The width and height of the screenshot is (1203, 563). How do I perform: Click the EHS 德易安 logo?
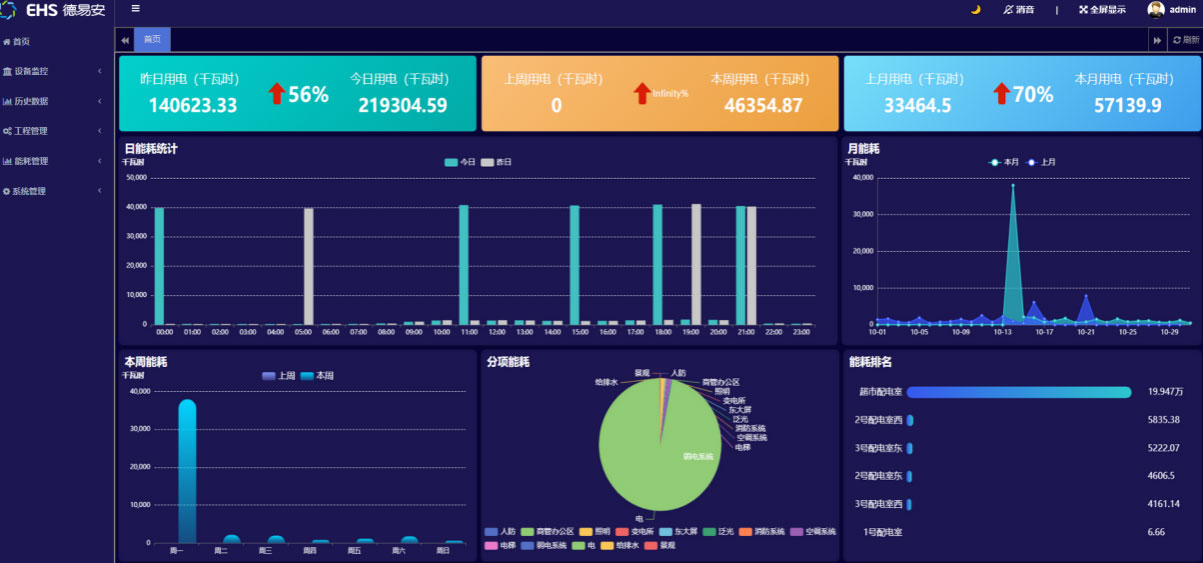click(x=54, y=10)
